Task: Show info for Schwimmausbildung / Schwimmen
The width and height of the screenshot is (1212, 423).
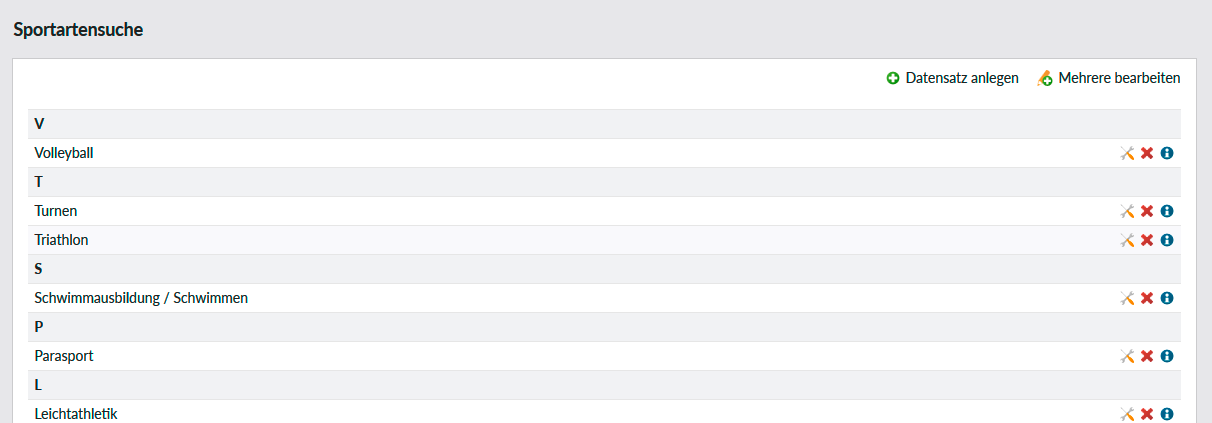Action: pos(1166,298)
